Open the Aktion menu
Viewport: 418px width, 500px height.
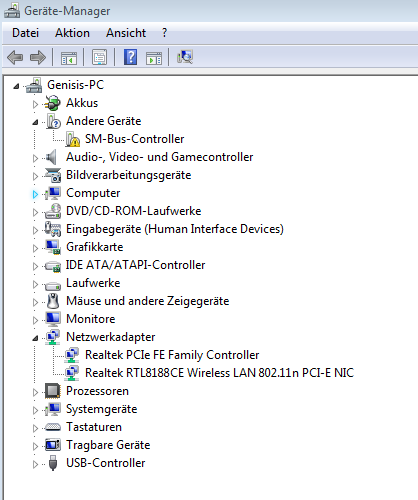coord(72,33)
